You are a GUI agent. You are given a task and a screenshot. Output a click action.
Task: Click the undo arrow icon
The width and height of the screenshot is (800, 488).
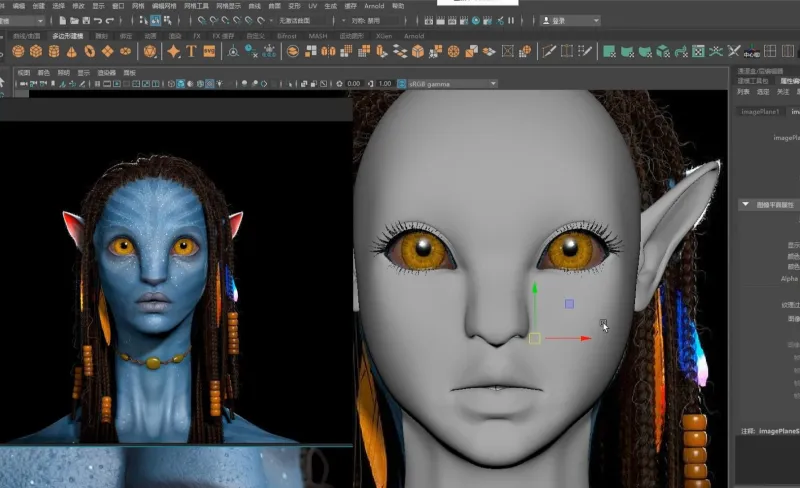pyautogui.click(x=97, y=20)
